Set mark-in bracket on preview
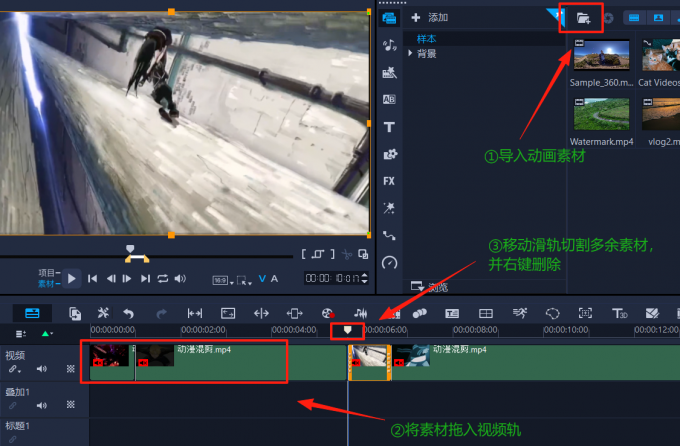Image resolution: width=680 pixels, height=446 pixels. (304, 254)
